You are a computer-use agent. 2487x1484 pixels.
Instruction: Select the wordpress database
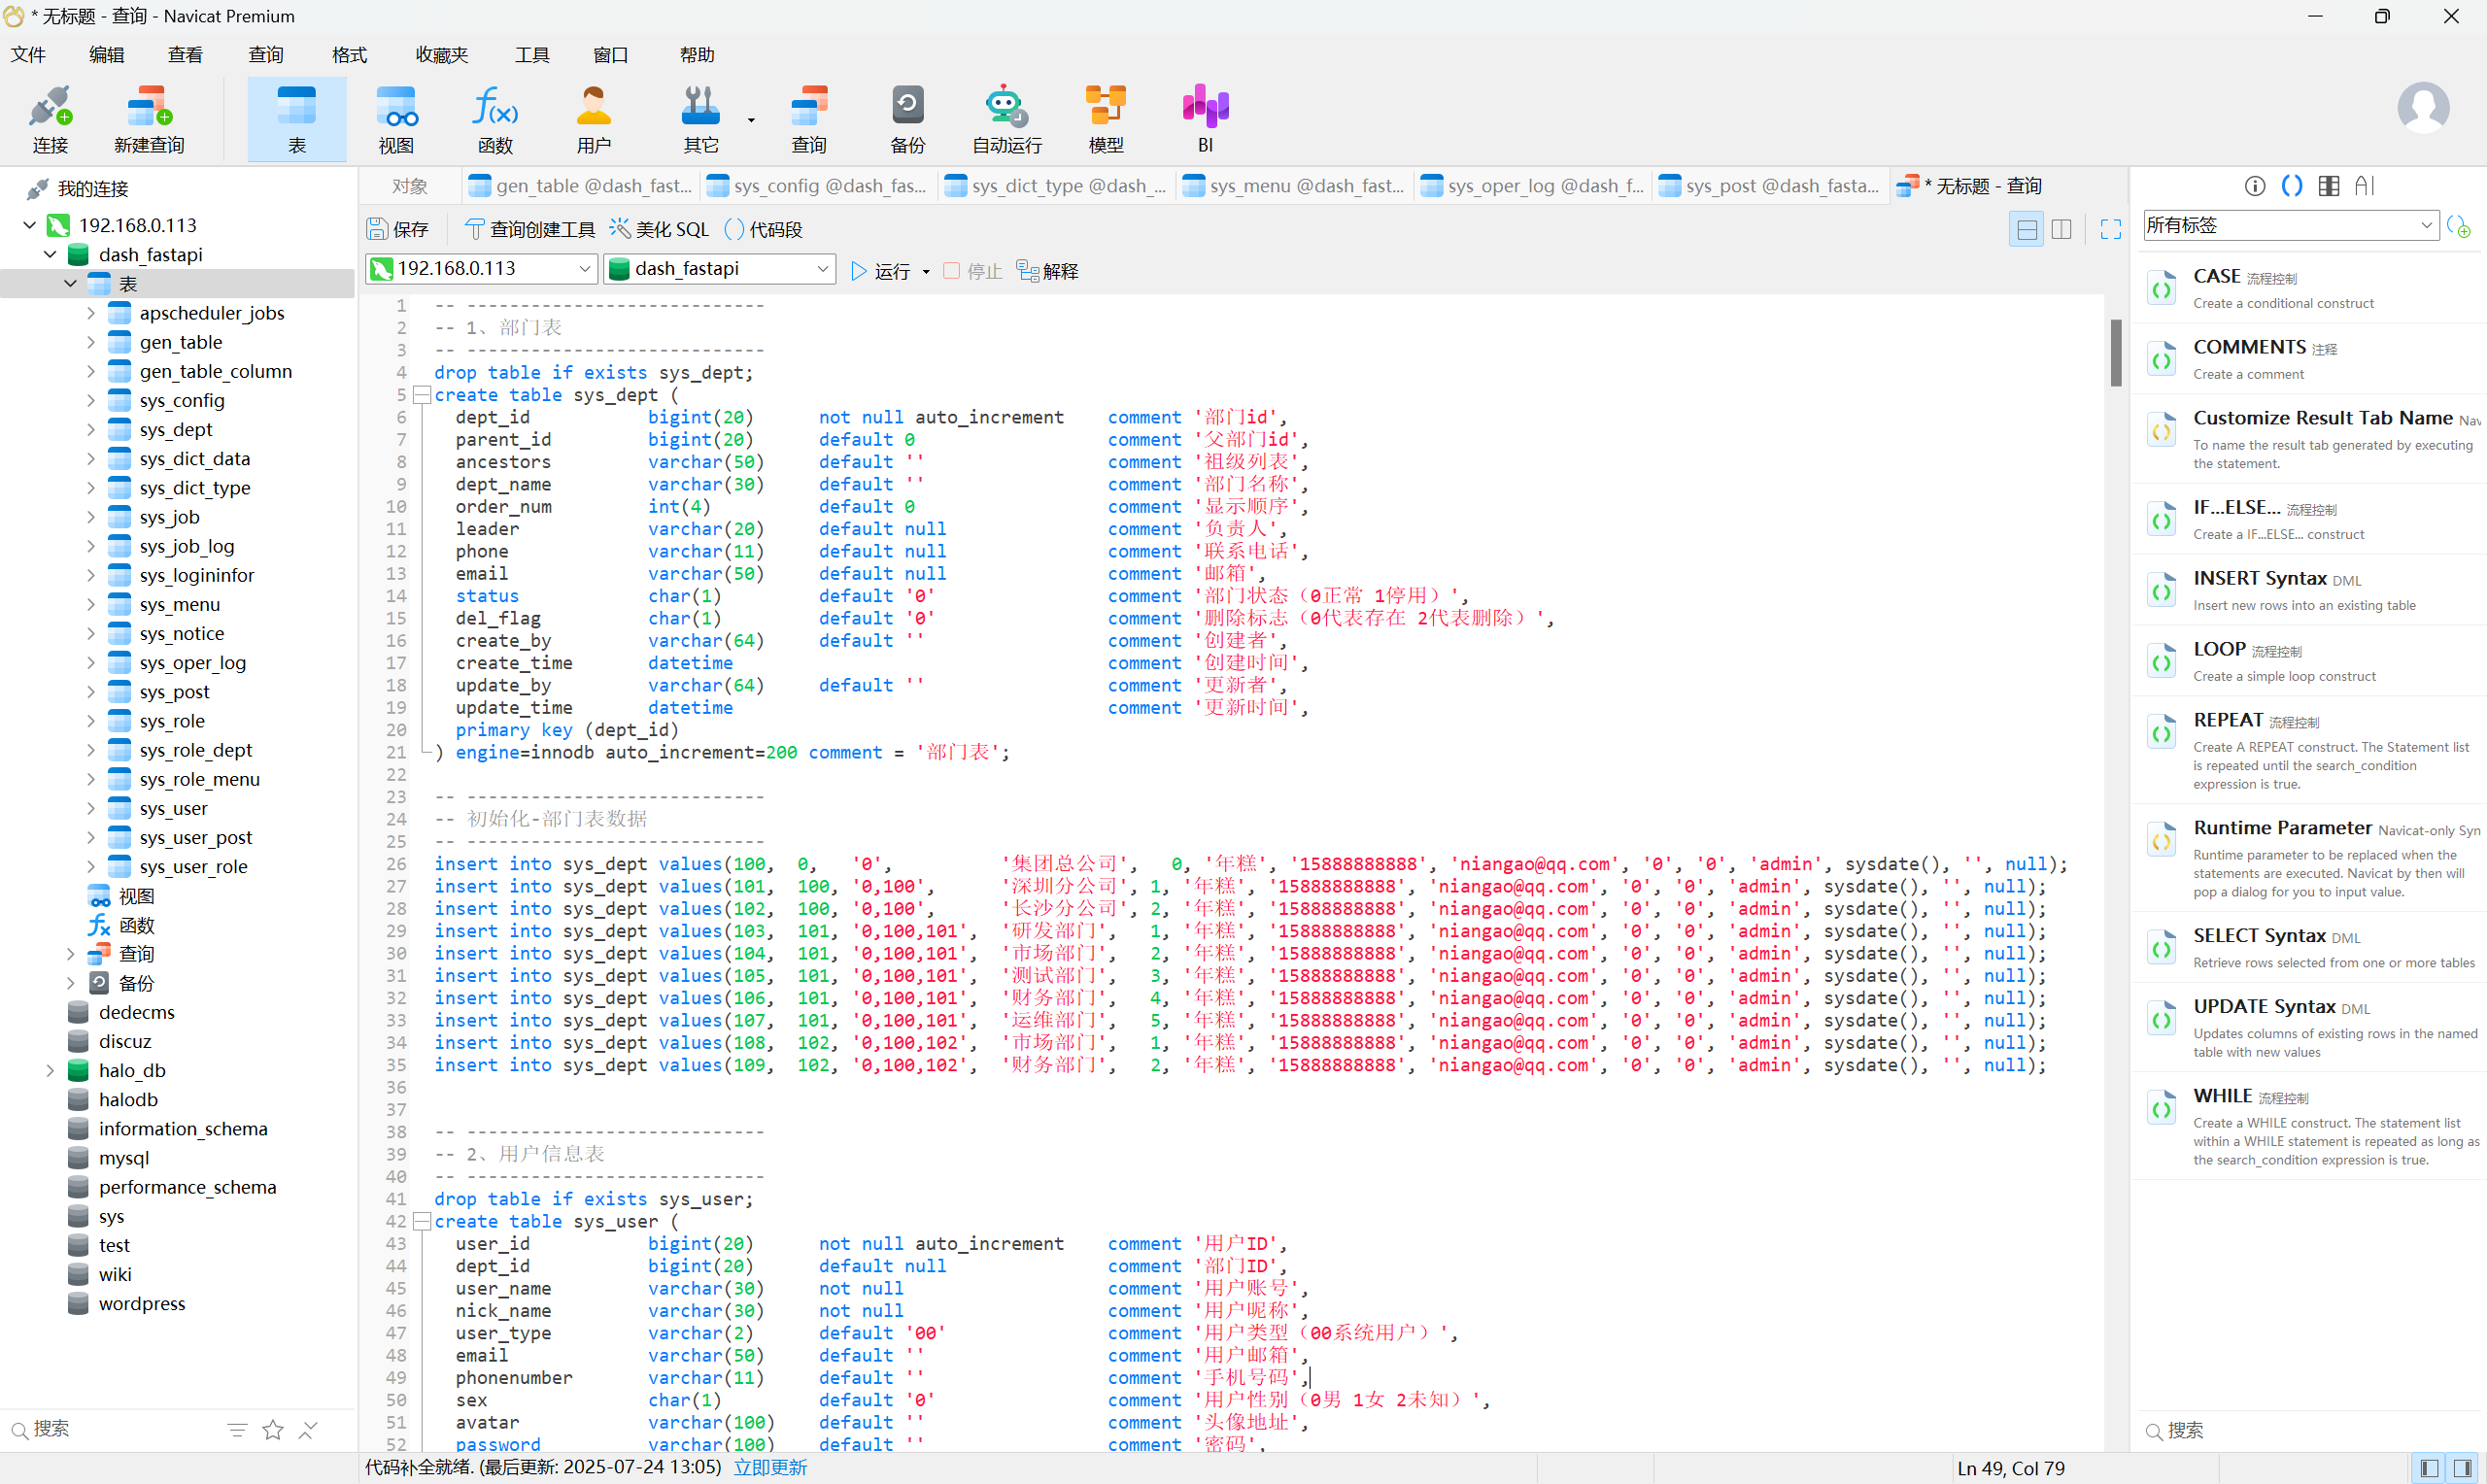142,1303
